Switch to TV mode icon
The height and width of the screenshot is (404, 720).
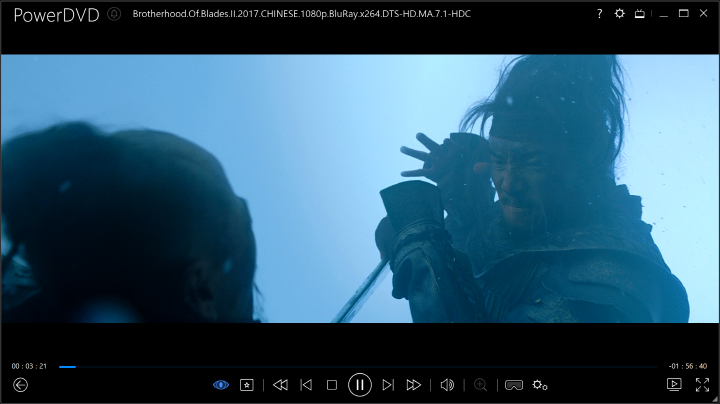pos(639,14)
